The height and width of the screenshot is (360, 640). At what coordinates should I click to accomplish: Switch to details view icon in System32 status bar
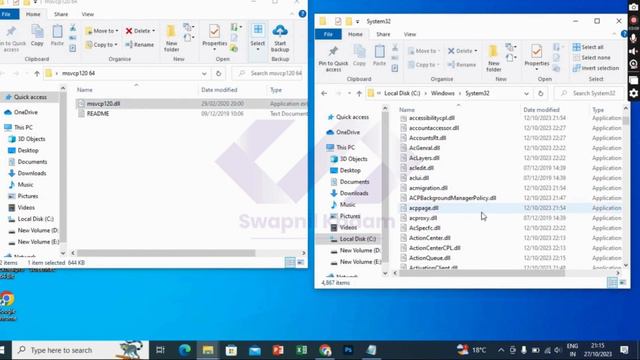pyautogui.click(x=612, y=282)
